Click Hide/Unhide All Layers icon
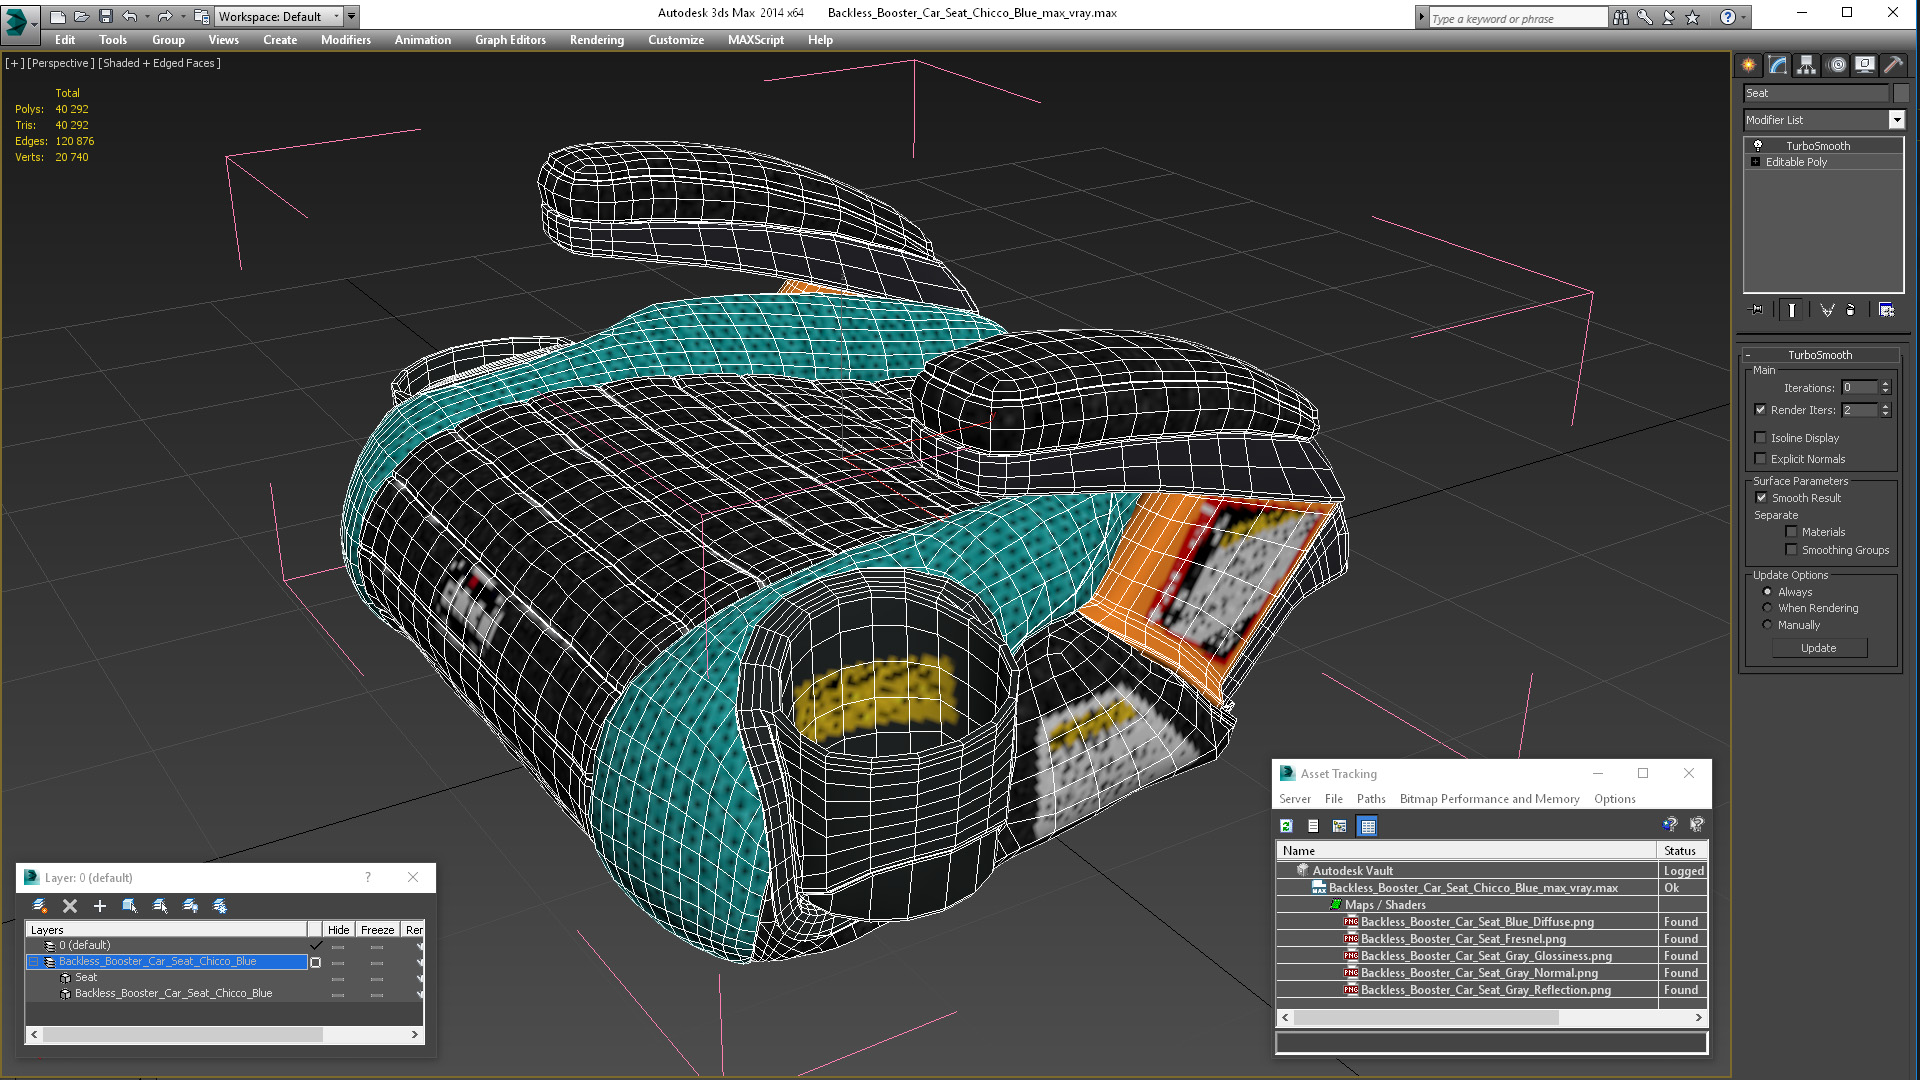Image resolution: width=1920 pixels, height=1080 pixels. pos(190,906)
